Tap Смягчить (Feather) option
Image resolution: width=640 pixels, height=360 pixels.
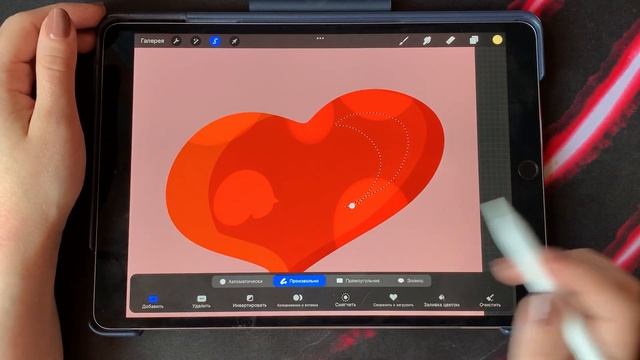345,301
